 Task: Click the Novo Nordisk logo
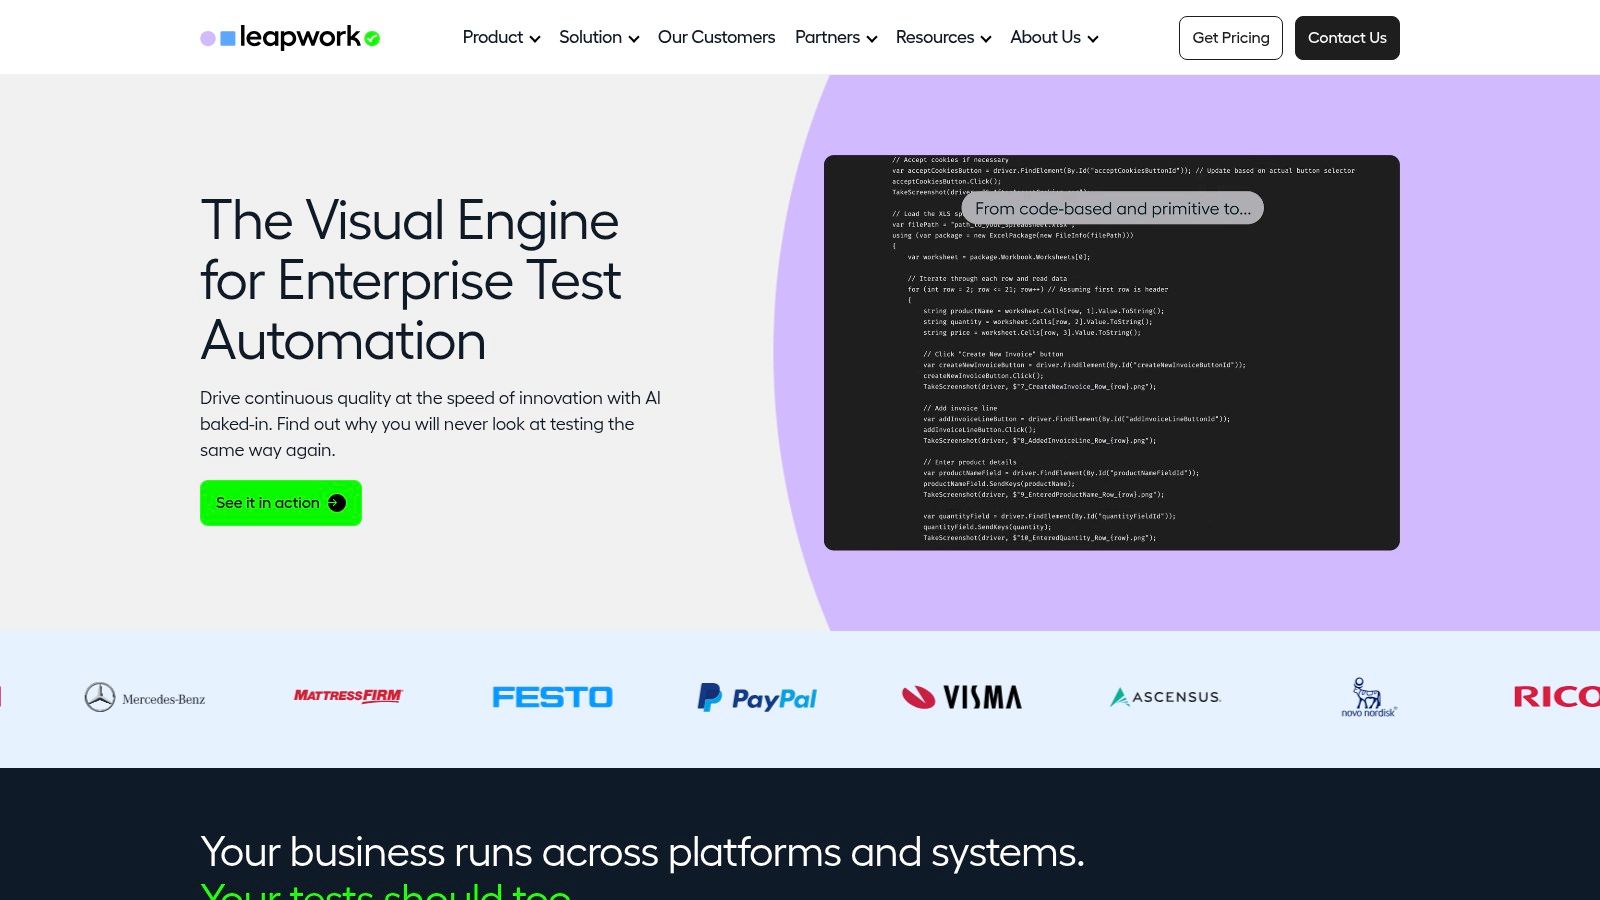tap(1369, 697)
